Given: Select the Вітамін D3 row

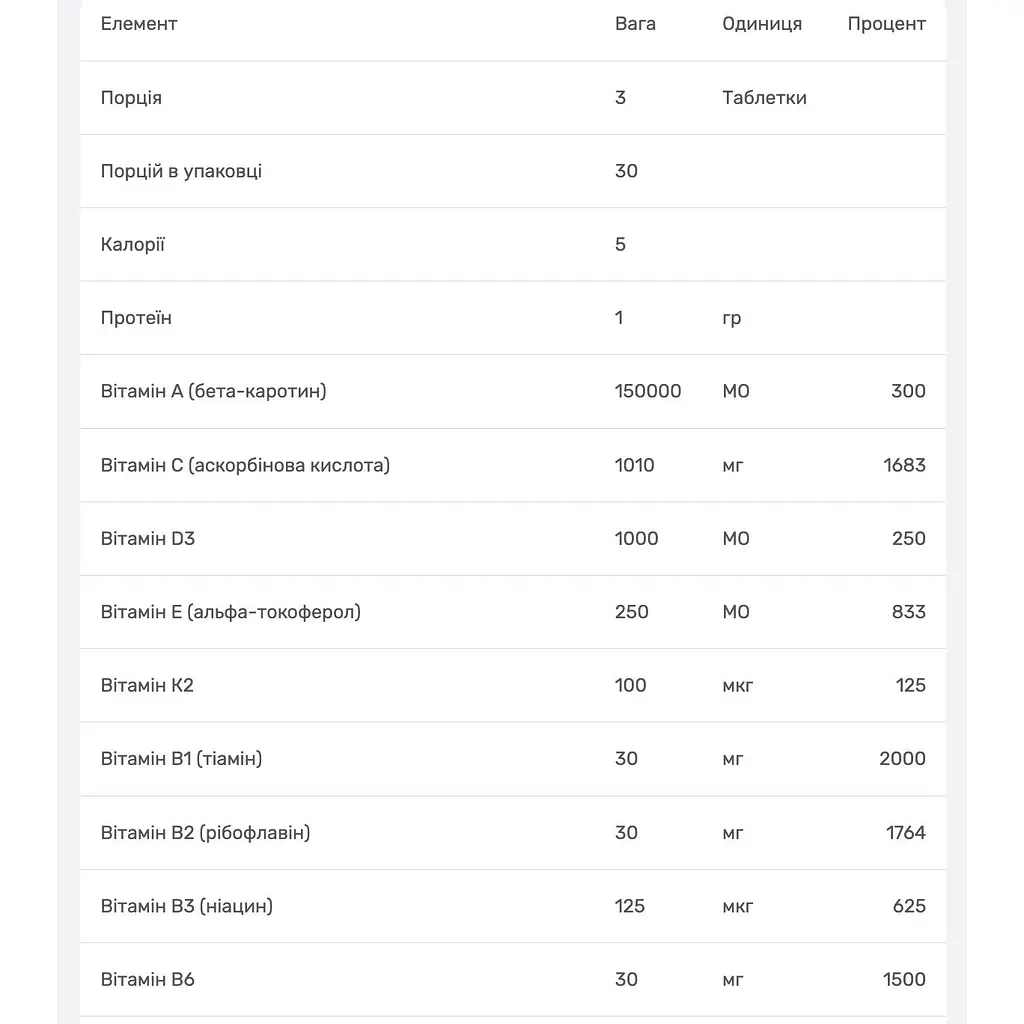Looking at the screenshot, I should click(x=513, y=539).
